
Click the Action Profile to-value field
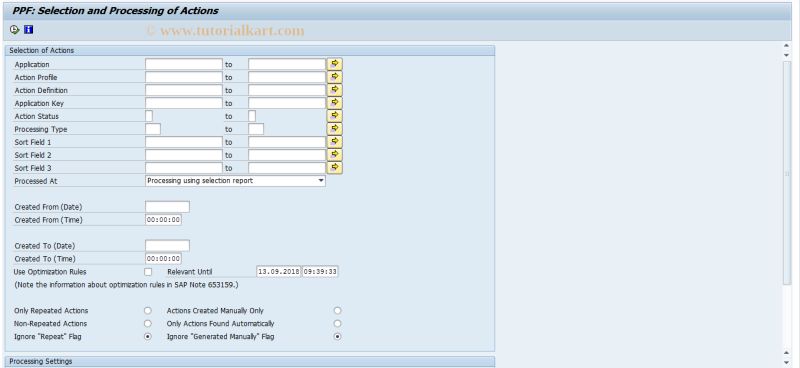[x=287, y=77]
